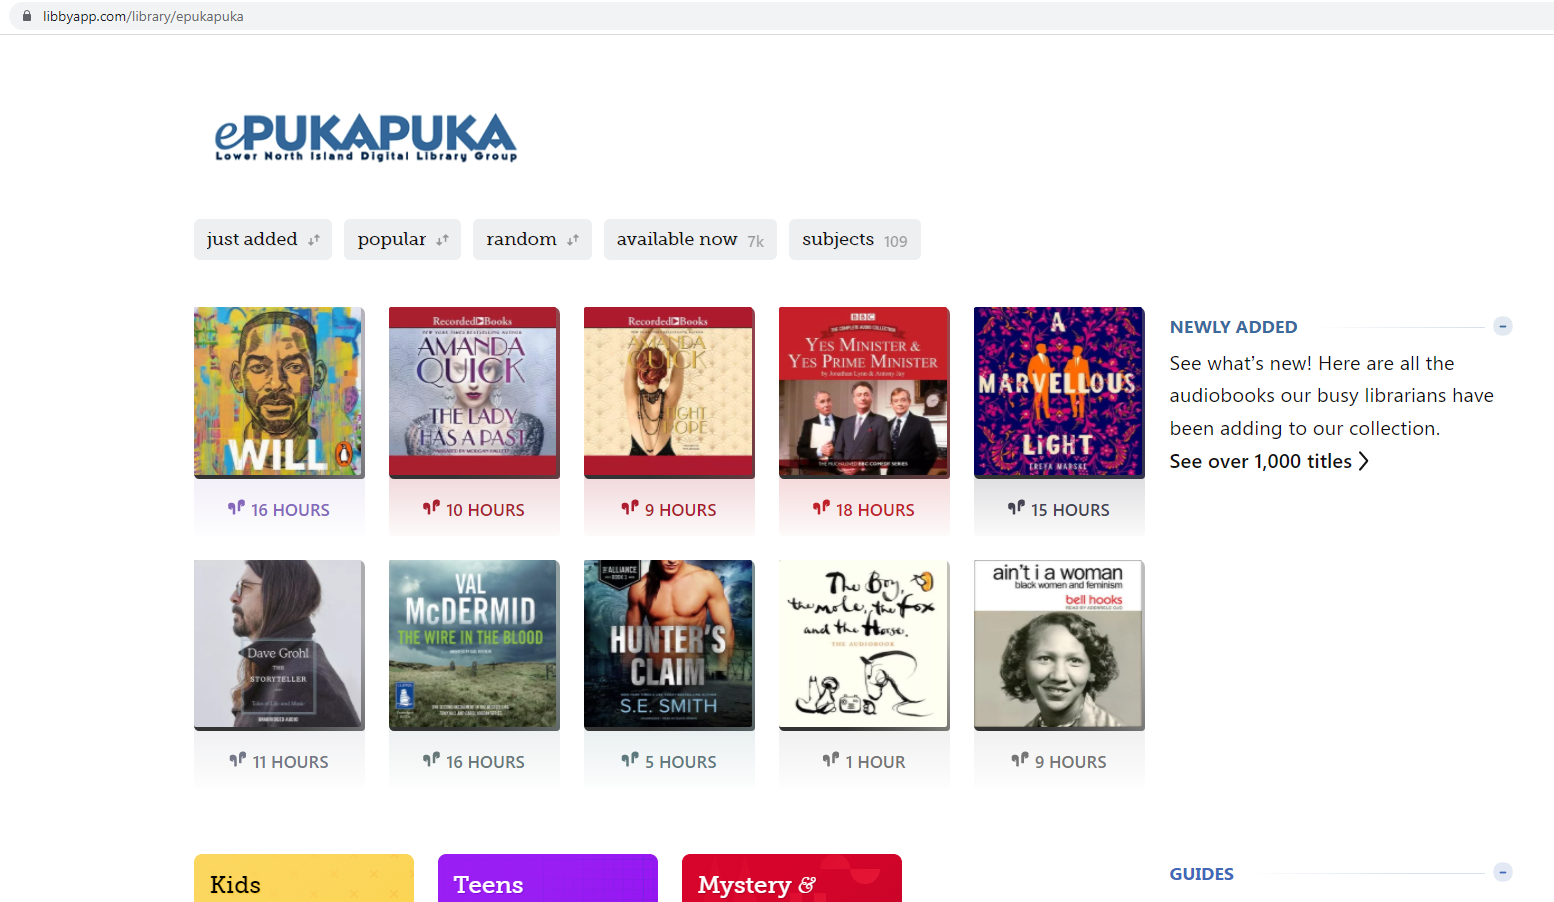Open A Marvellous Light audiobook cover
1554x902 pixels.
coord(1059,392)
